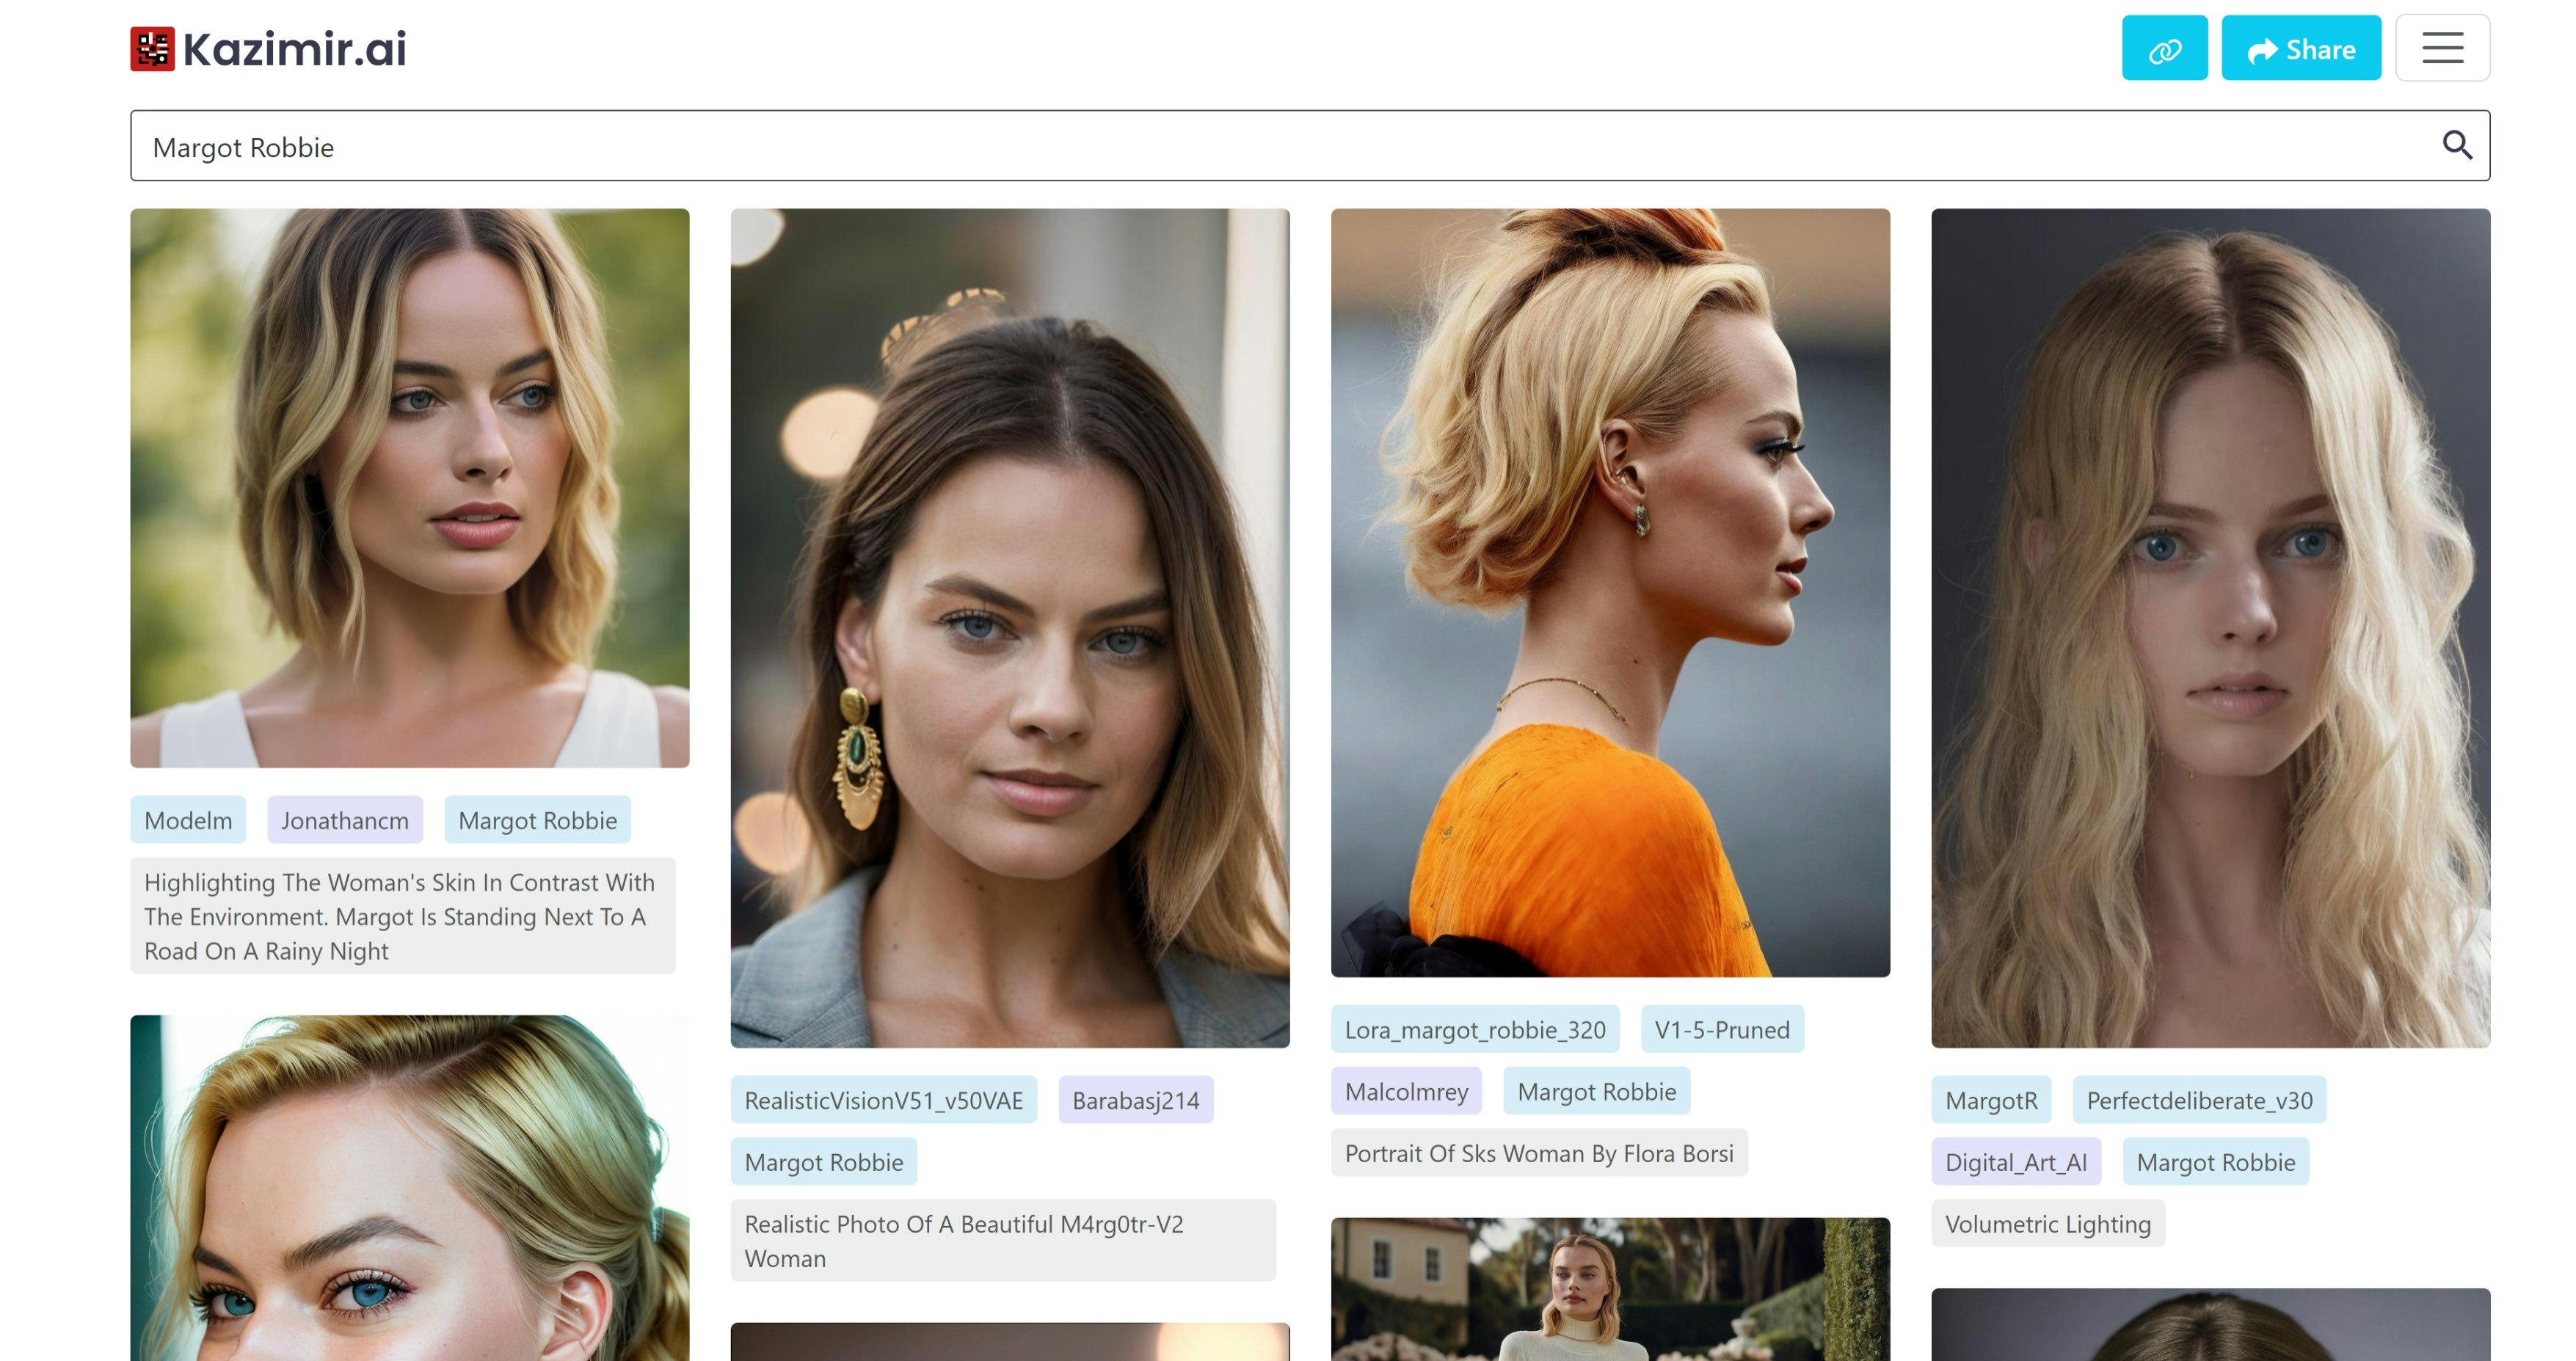Select the Digital_Art_AI user tag
Image resolution: width=2576 pixels, height=1361 pixels.
[2015, 1163]
